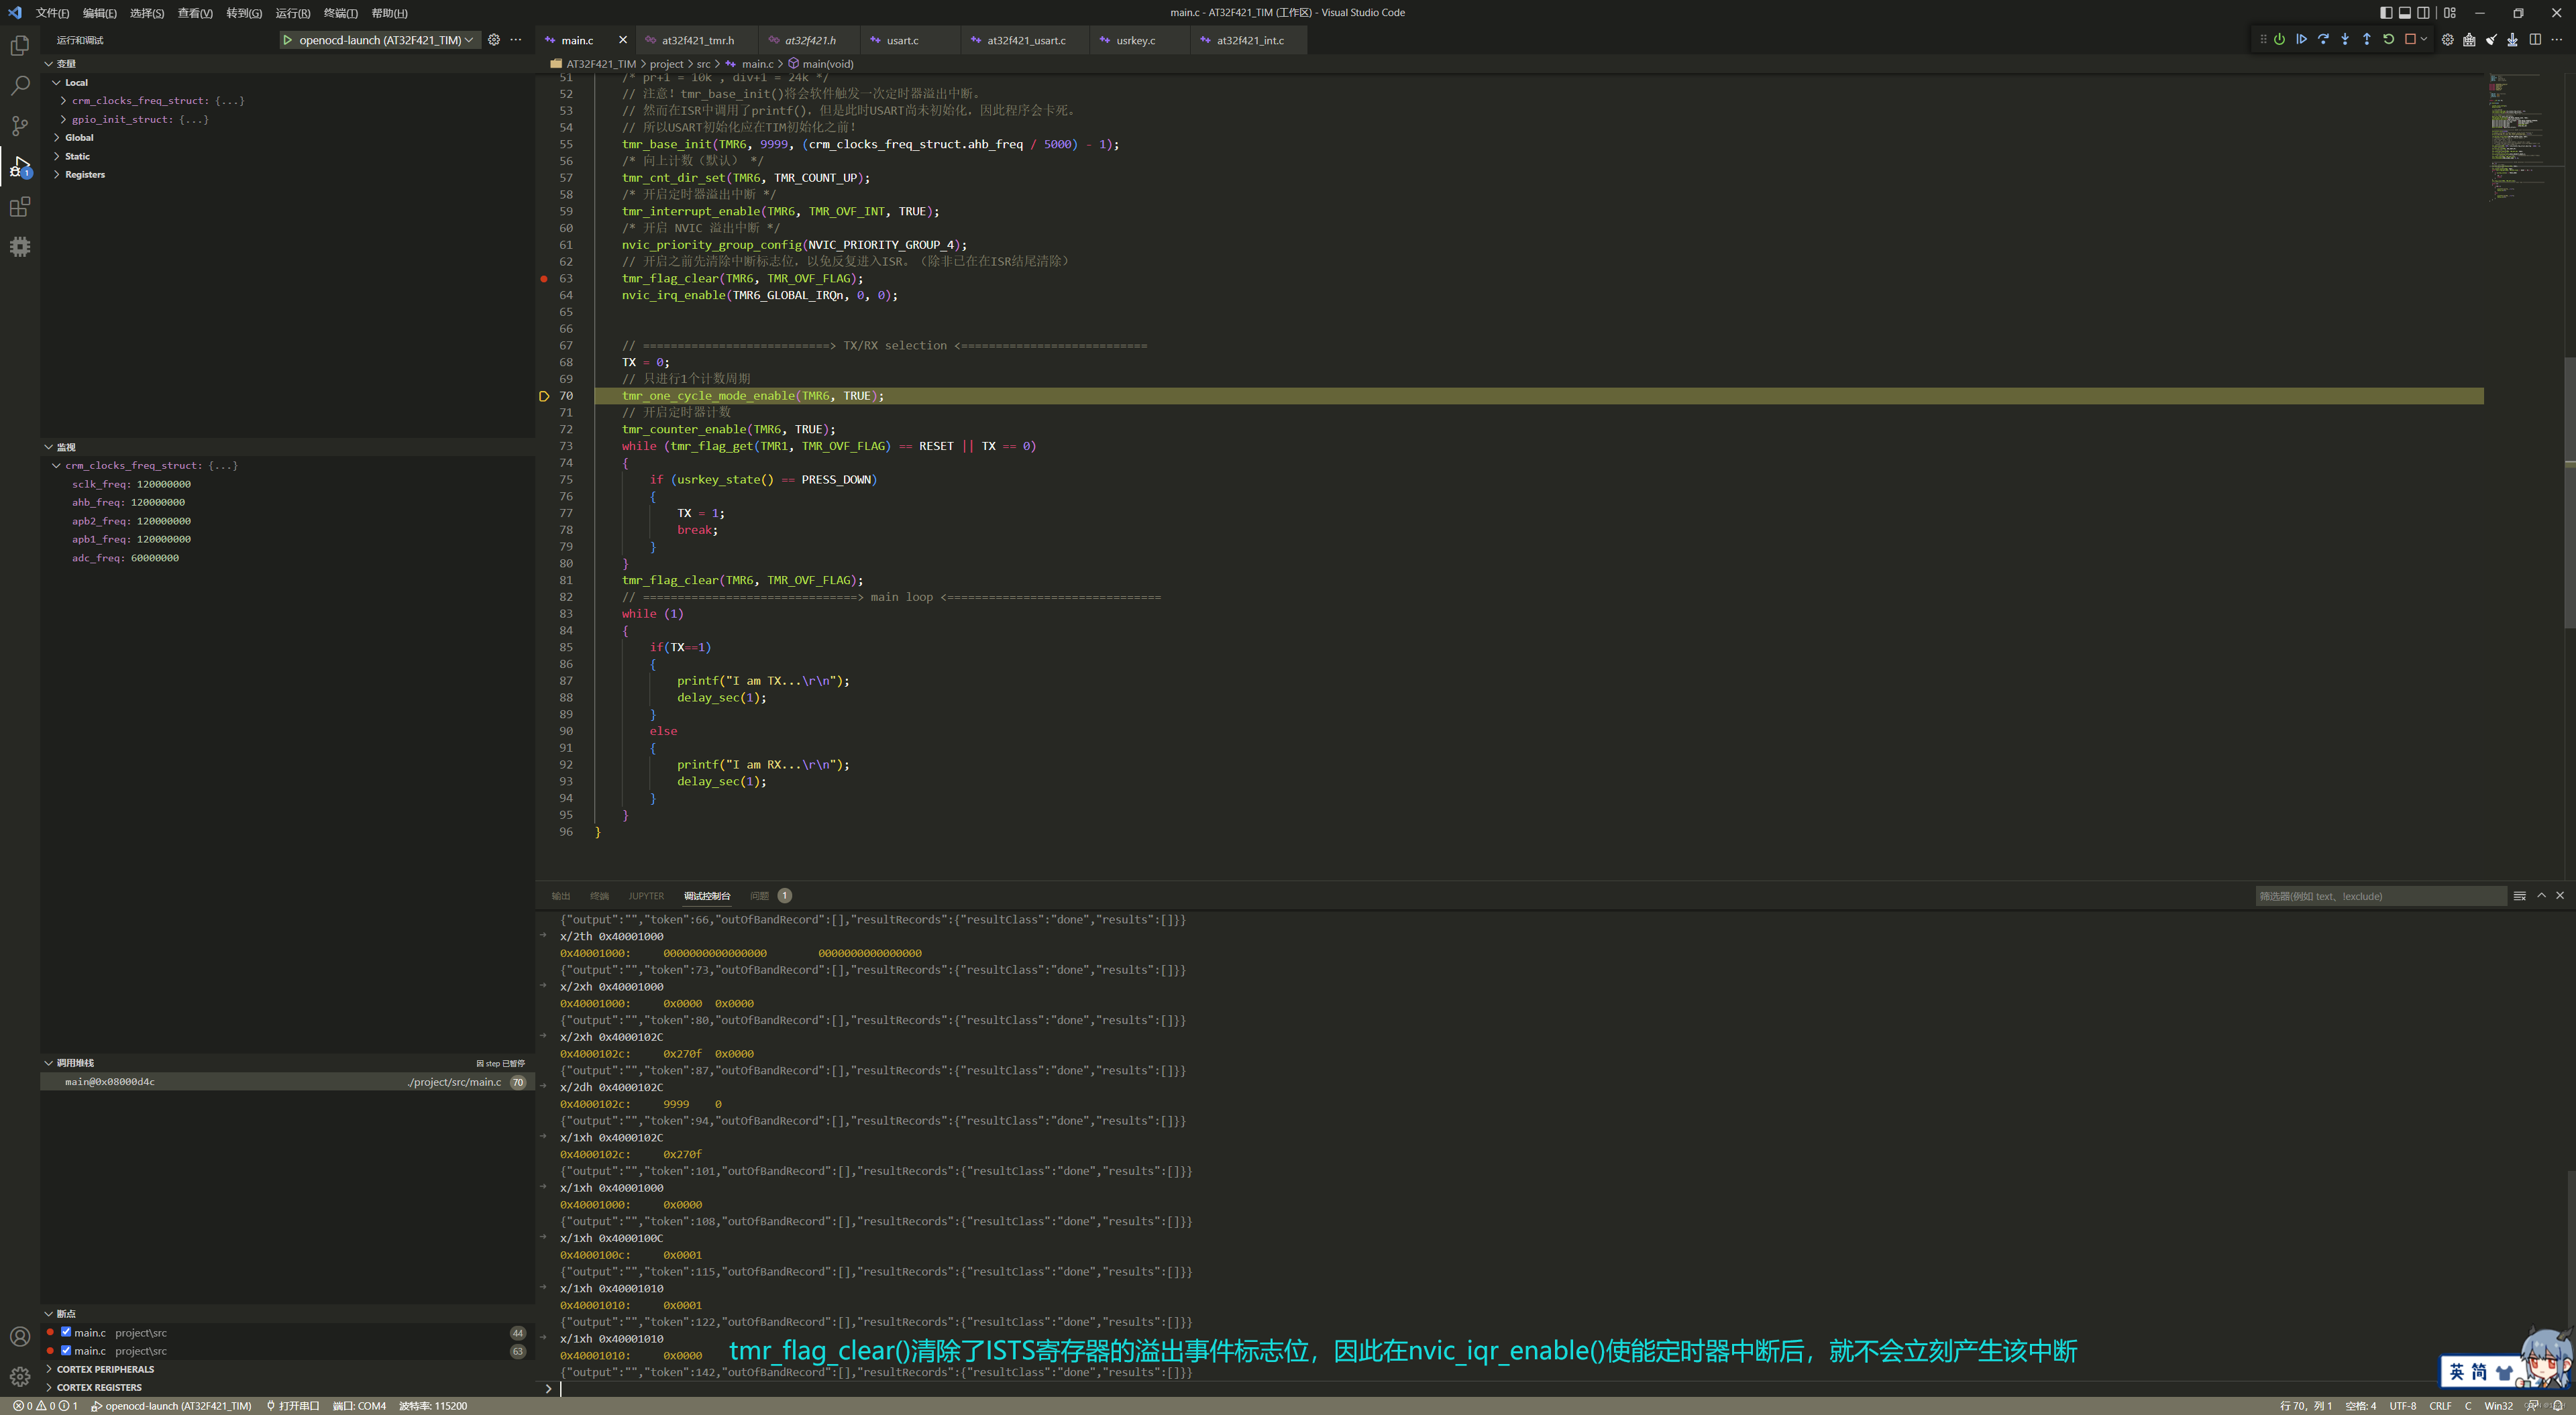Click the debug Continue button
Image resolution: width=2576 pixels, height=1415 pixels.
pos(2301,40)
